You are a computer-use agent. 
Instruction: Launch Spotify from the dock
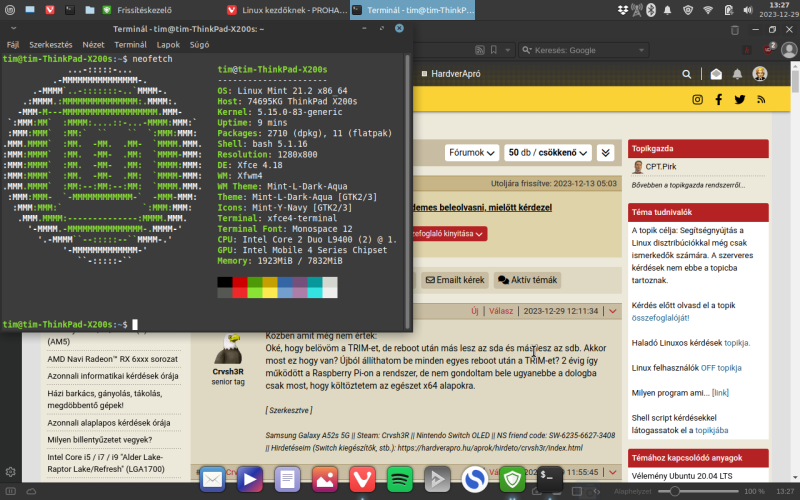(x=399, y=479)
